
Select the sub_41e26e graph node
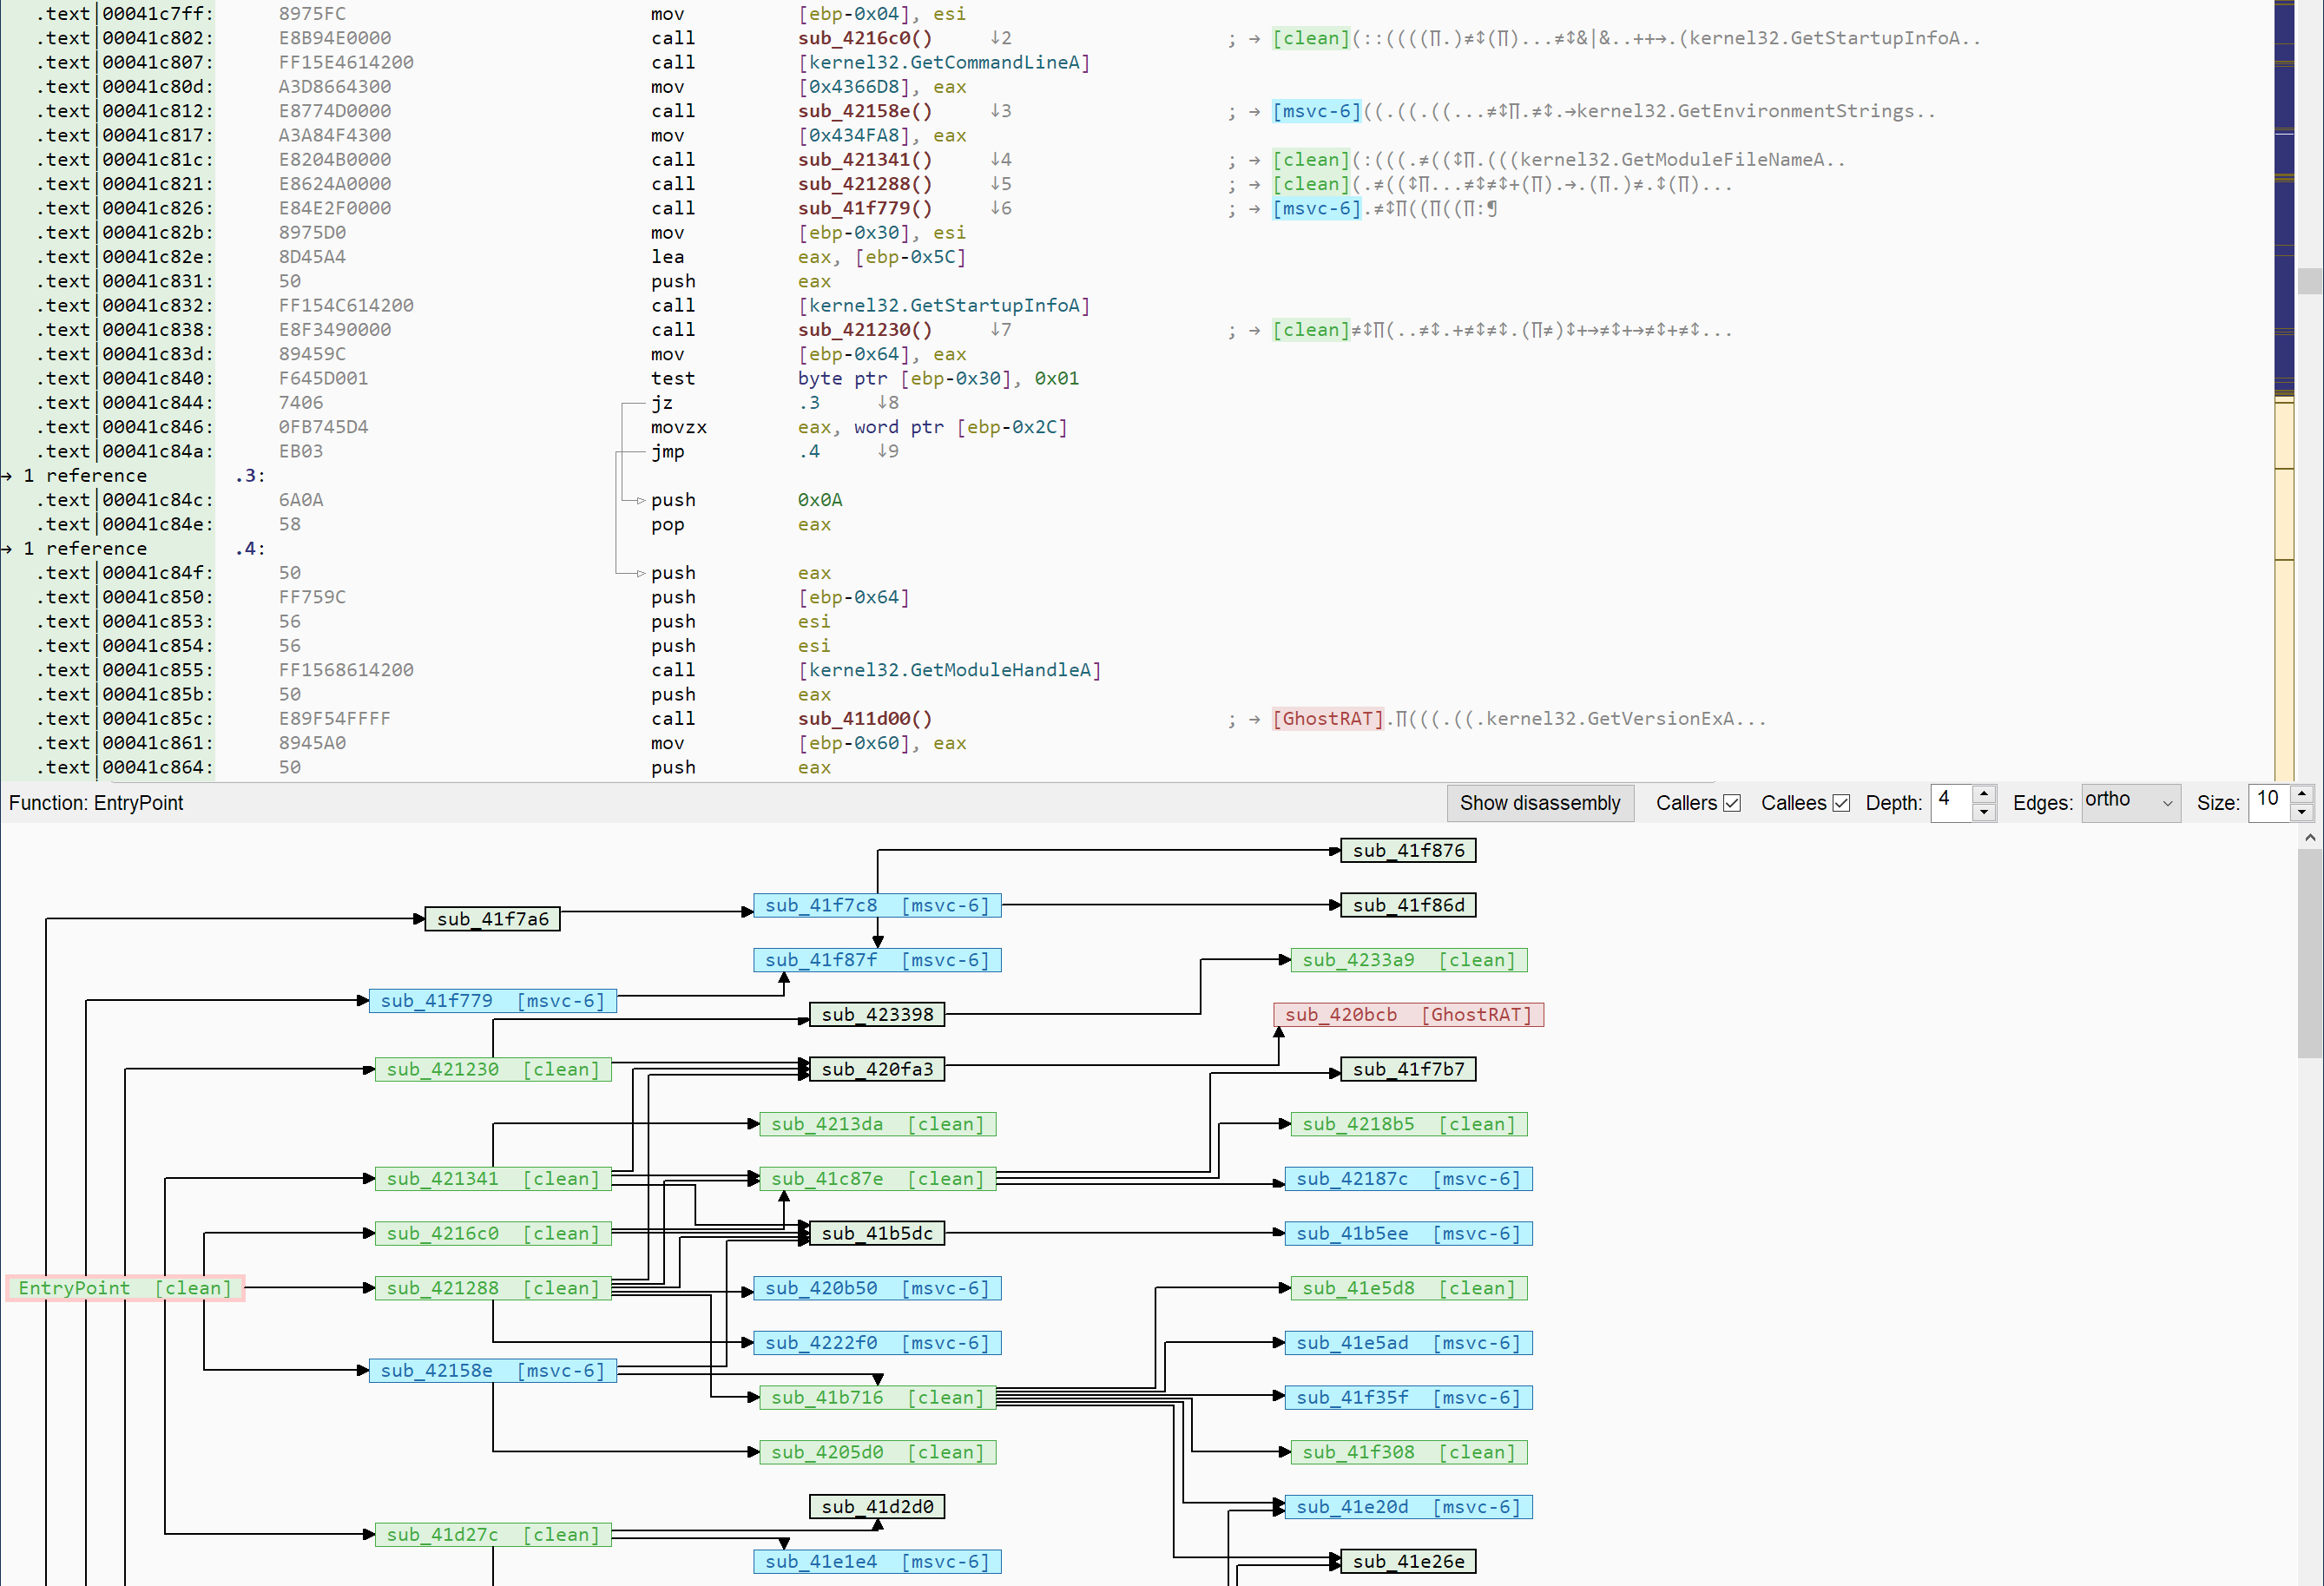(x=1408, y=1562)
